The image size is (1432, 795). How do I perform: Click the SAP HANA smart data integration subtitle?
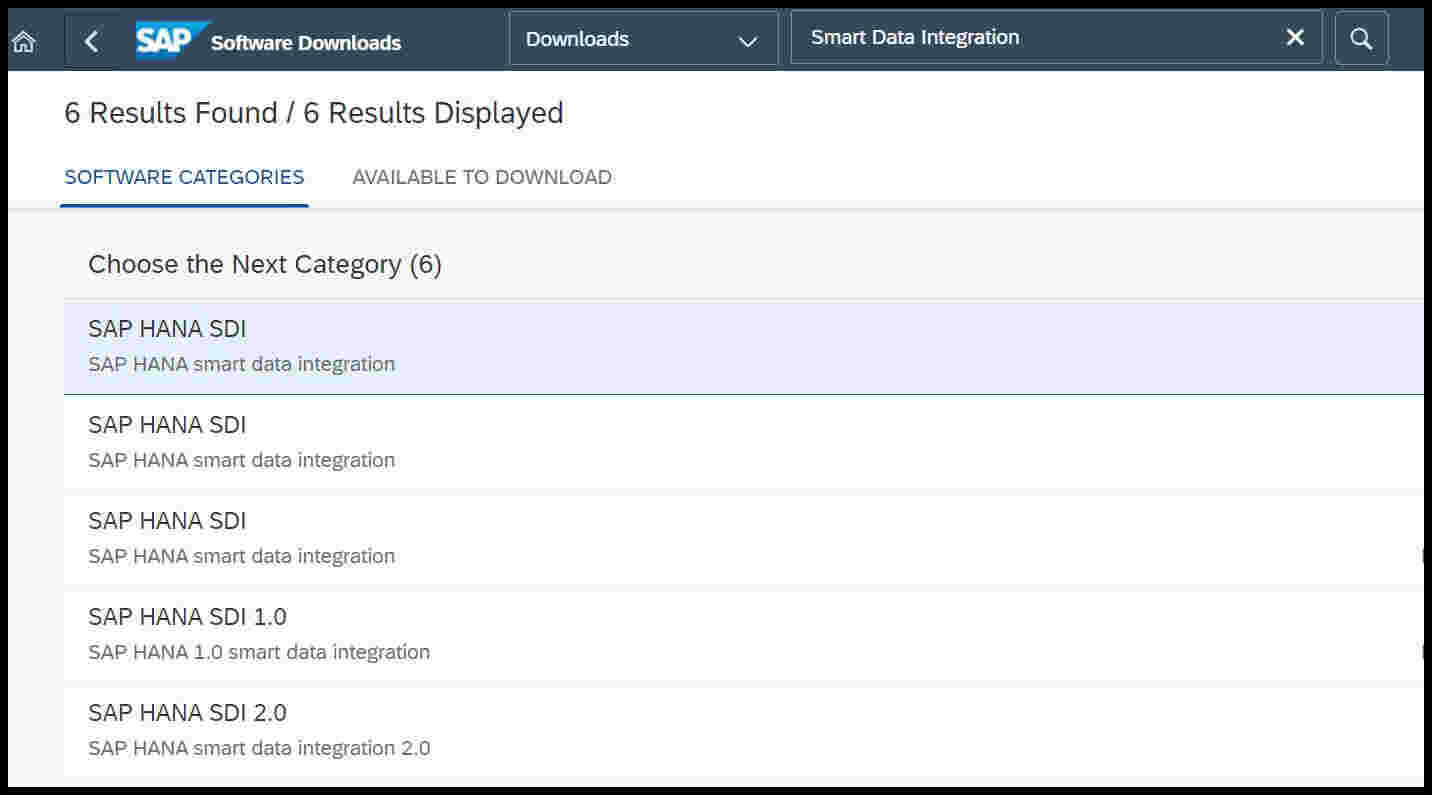[x=241, y=364]
